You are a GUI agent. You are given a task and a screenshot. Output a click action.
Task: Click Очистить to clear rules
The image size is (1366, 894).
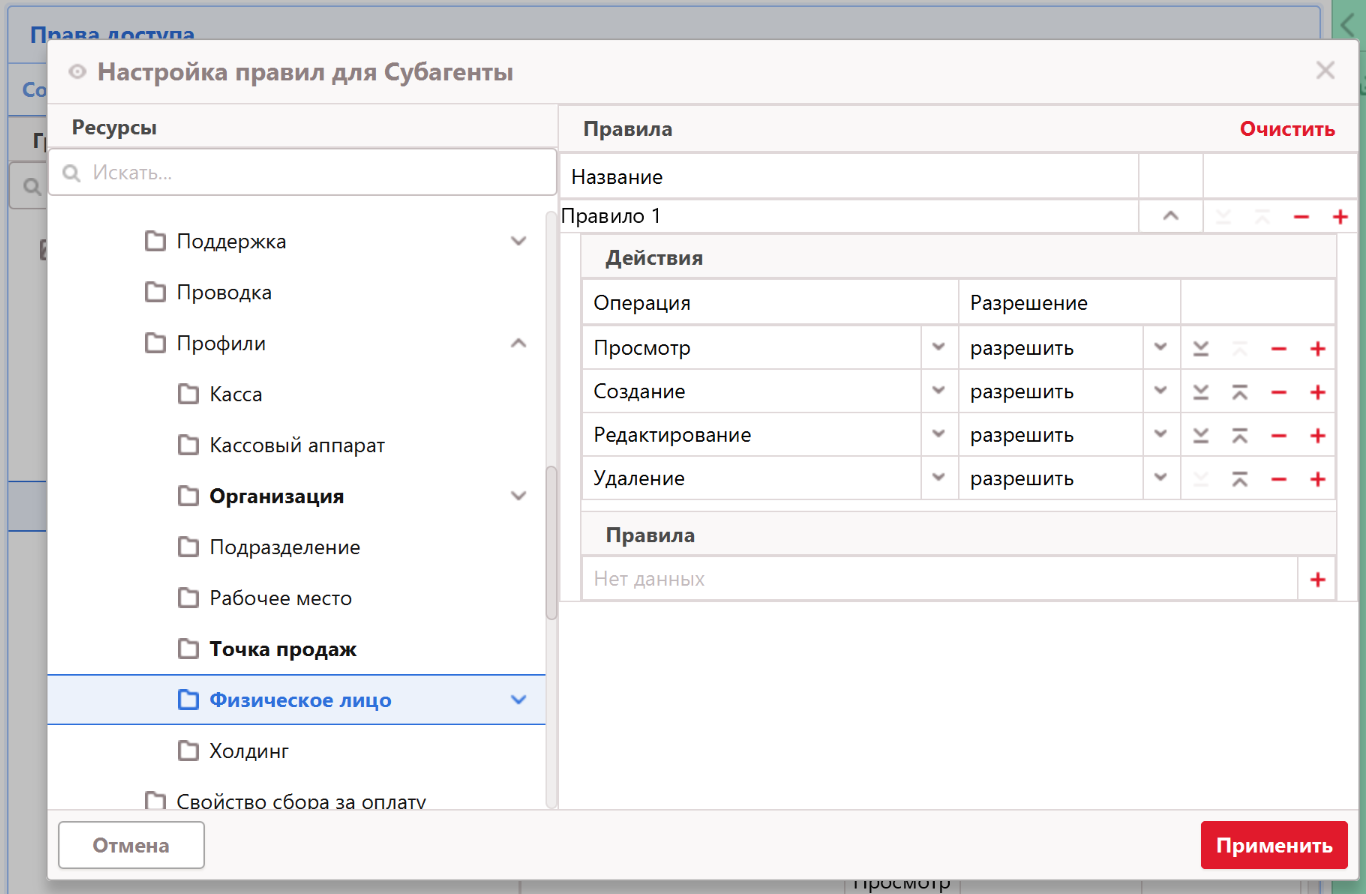tap(1286, 129)
